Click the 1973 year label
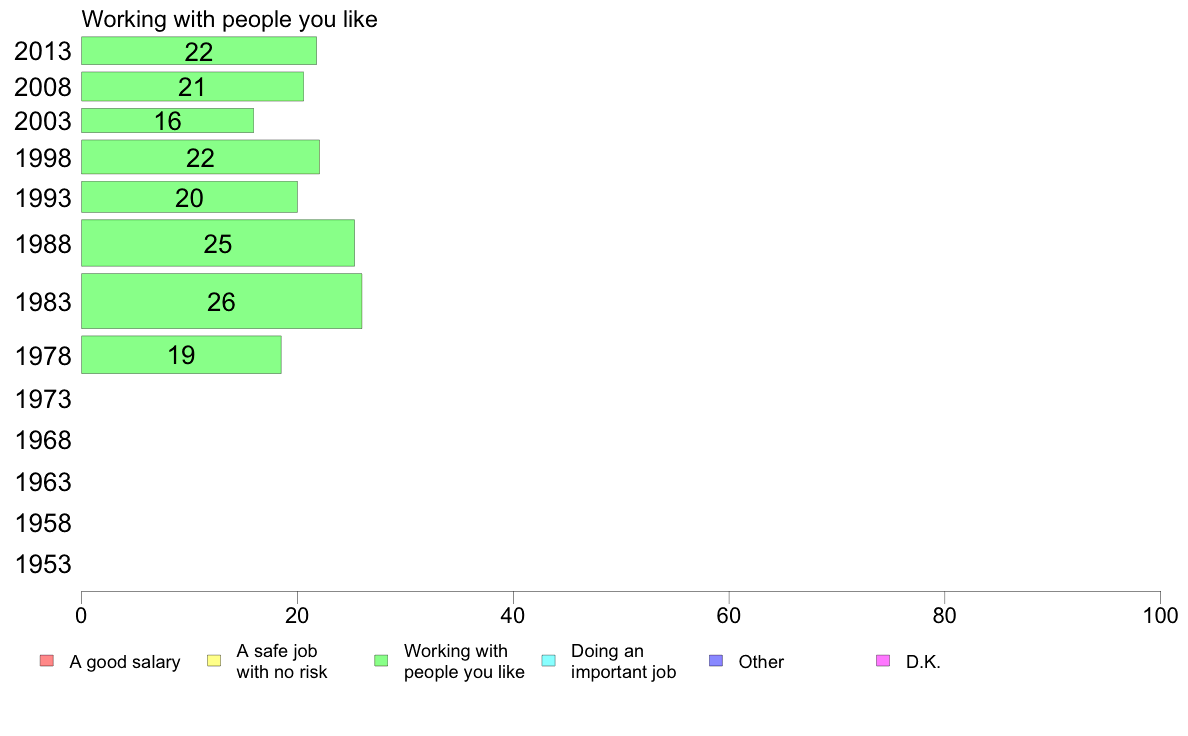This screenshot has width=1188, height=736. [x=43, y=399]
